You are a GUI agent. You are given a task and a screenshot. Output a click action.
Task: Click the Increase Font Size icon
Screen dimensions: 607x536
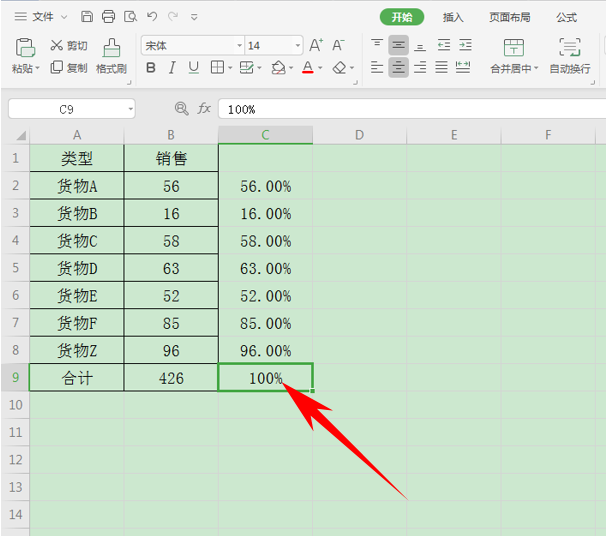tap(316, 45)
